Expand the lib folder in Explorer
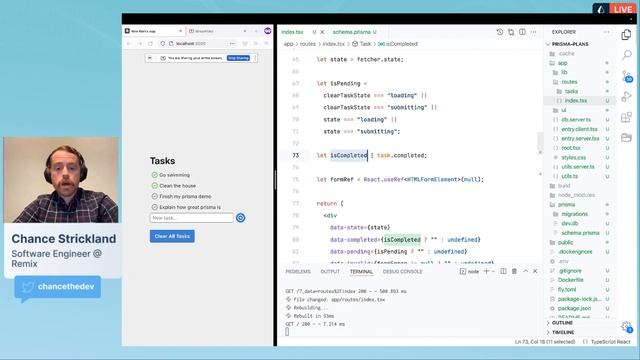The image size is (640, 360). pyautogui.click(x=564, y=72)
